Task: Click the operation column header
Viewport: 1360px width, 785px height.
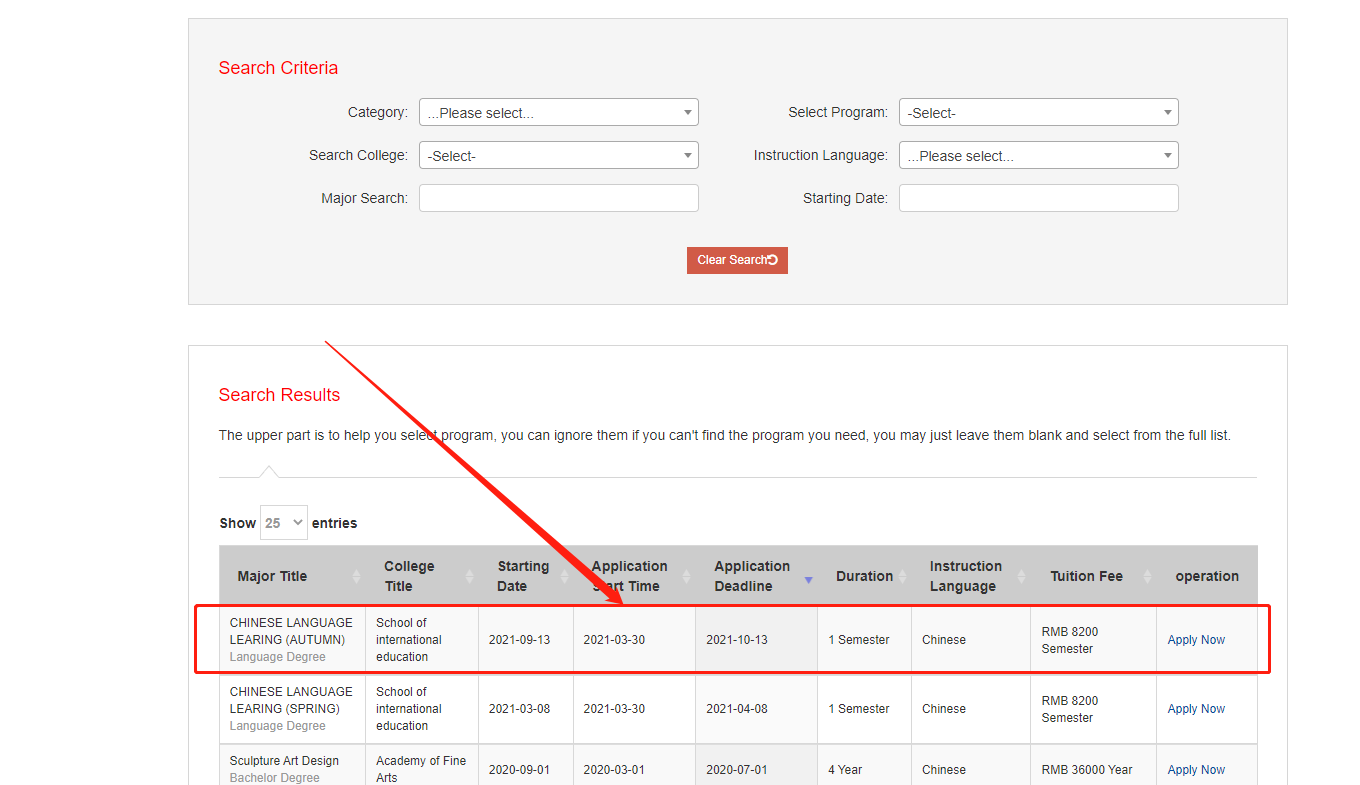Action: (x=1206, y=576)
